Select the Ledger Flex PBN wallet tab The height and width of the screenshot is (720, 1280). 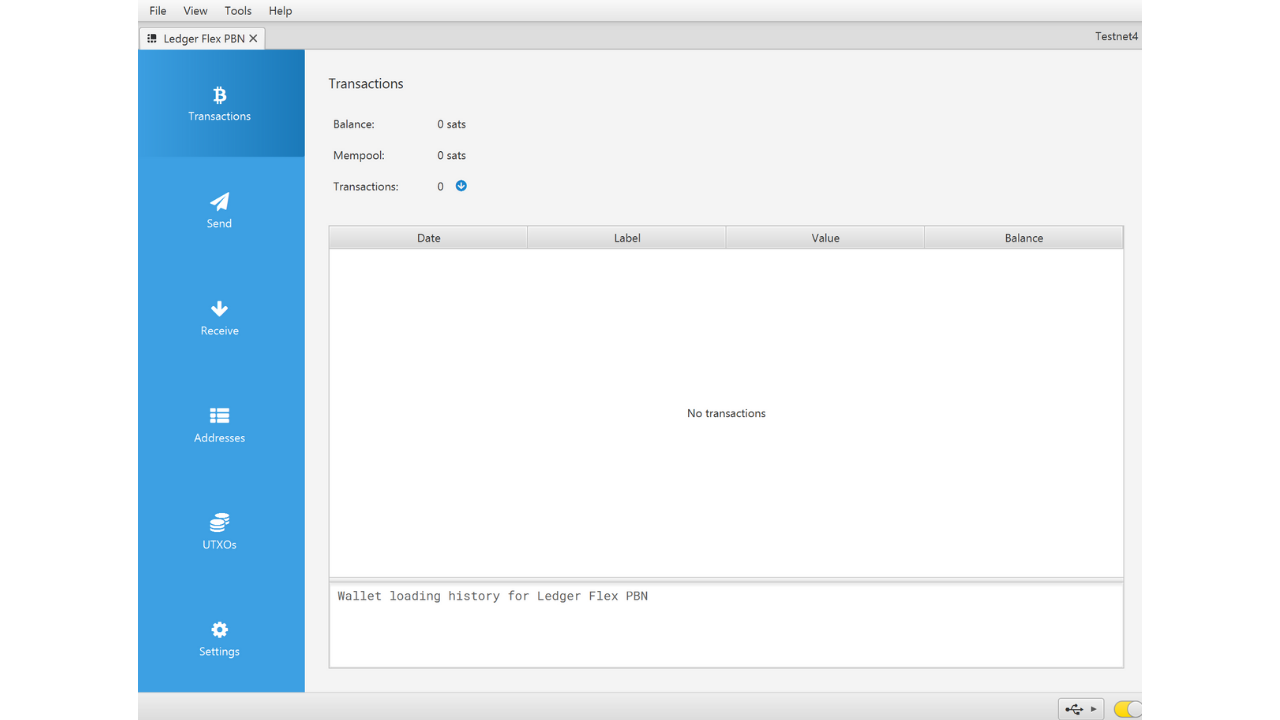(x=203, y=38)
